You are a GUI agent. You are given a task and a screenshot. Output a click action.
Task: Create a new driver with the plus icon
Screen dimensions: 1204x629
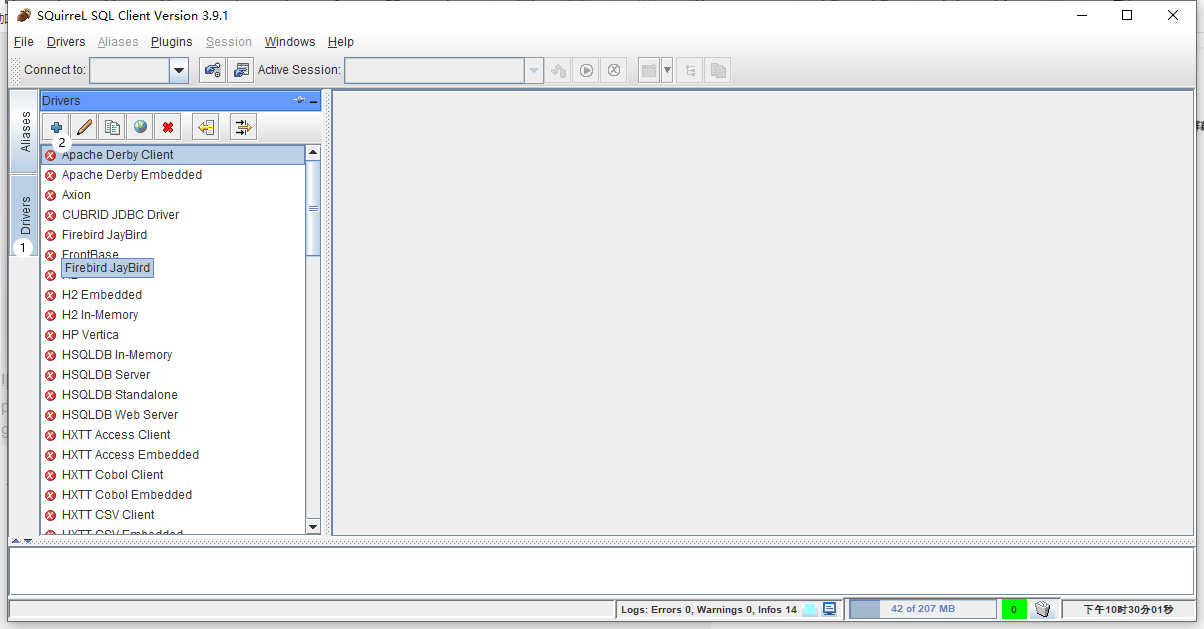(56, 127)
